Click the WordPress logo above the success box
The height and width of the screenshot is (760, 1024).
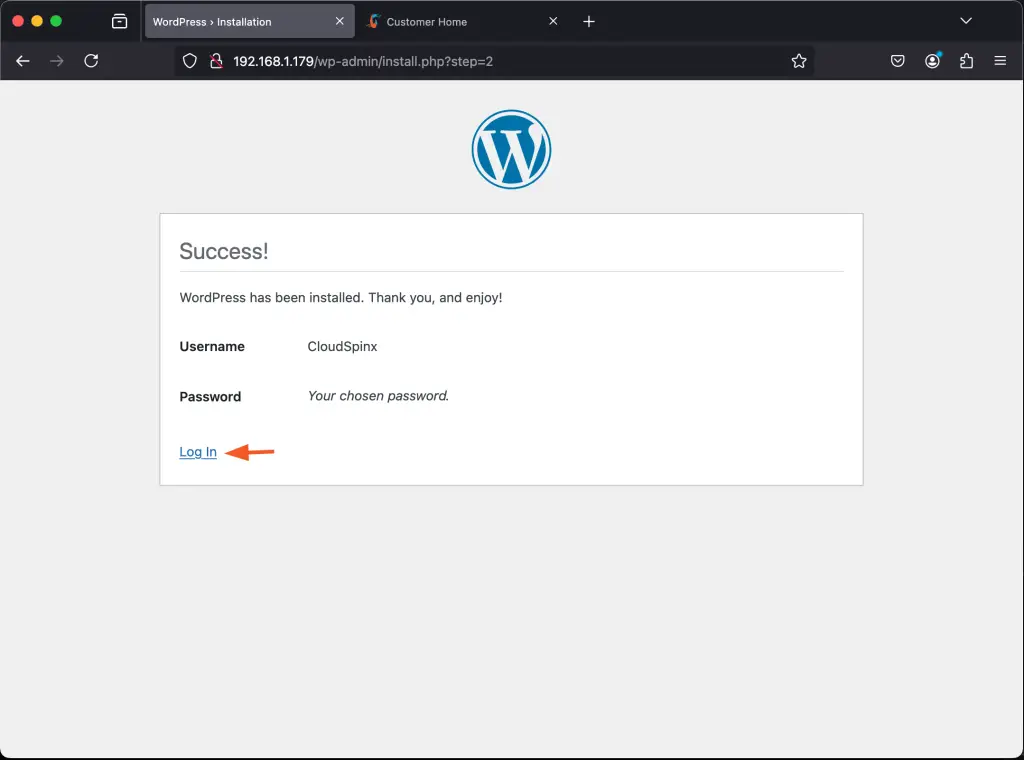click(x=511, y=148)
